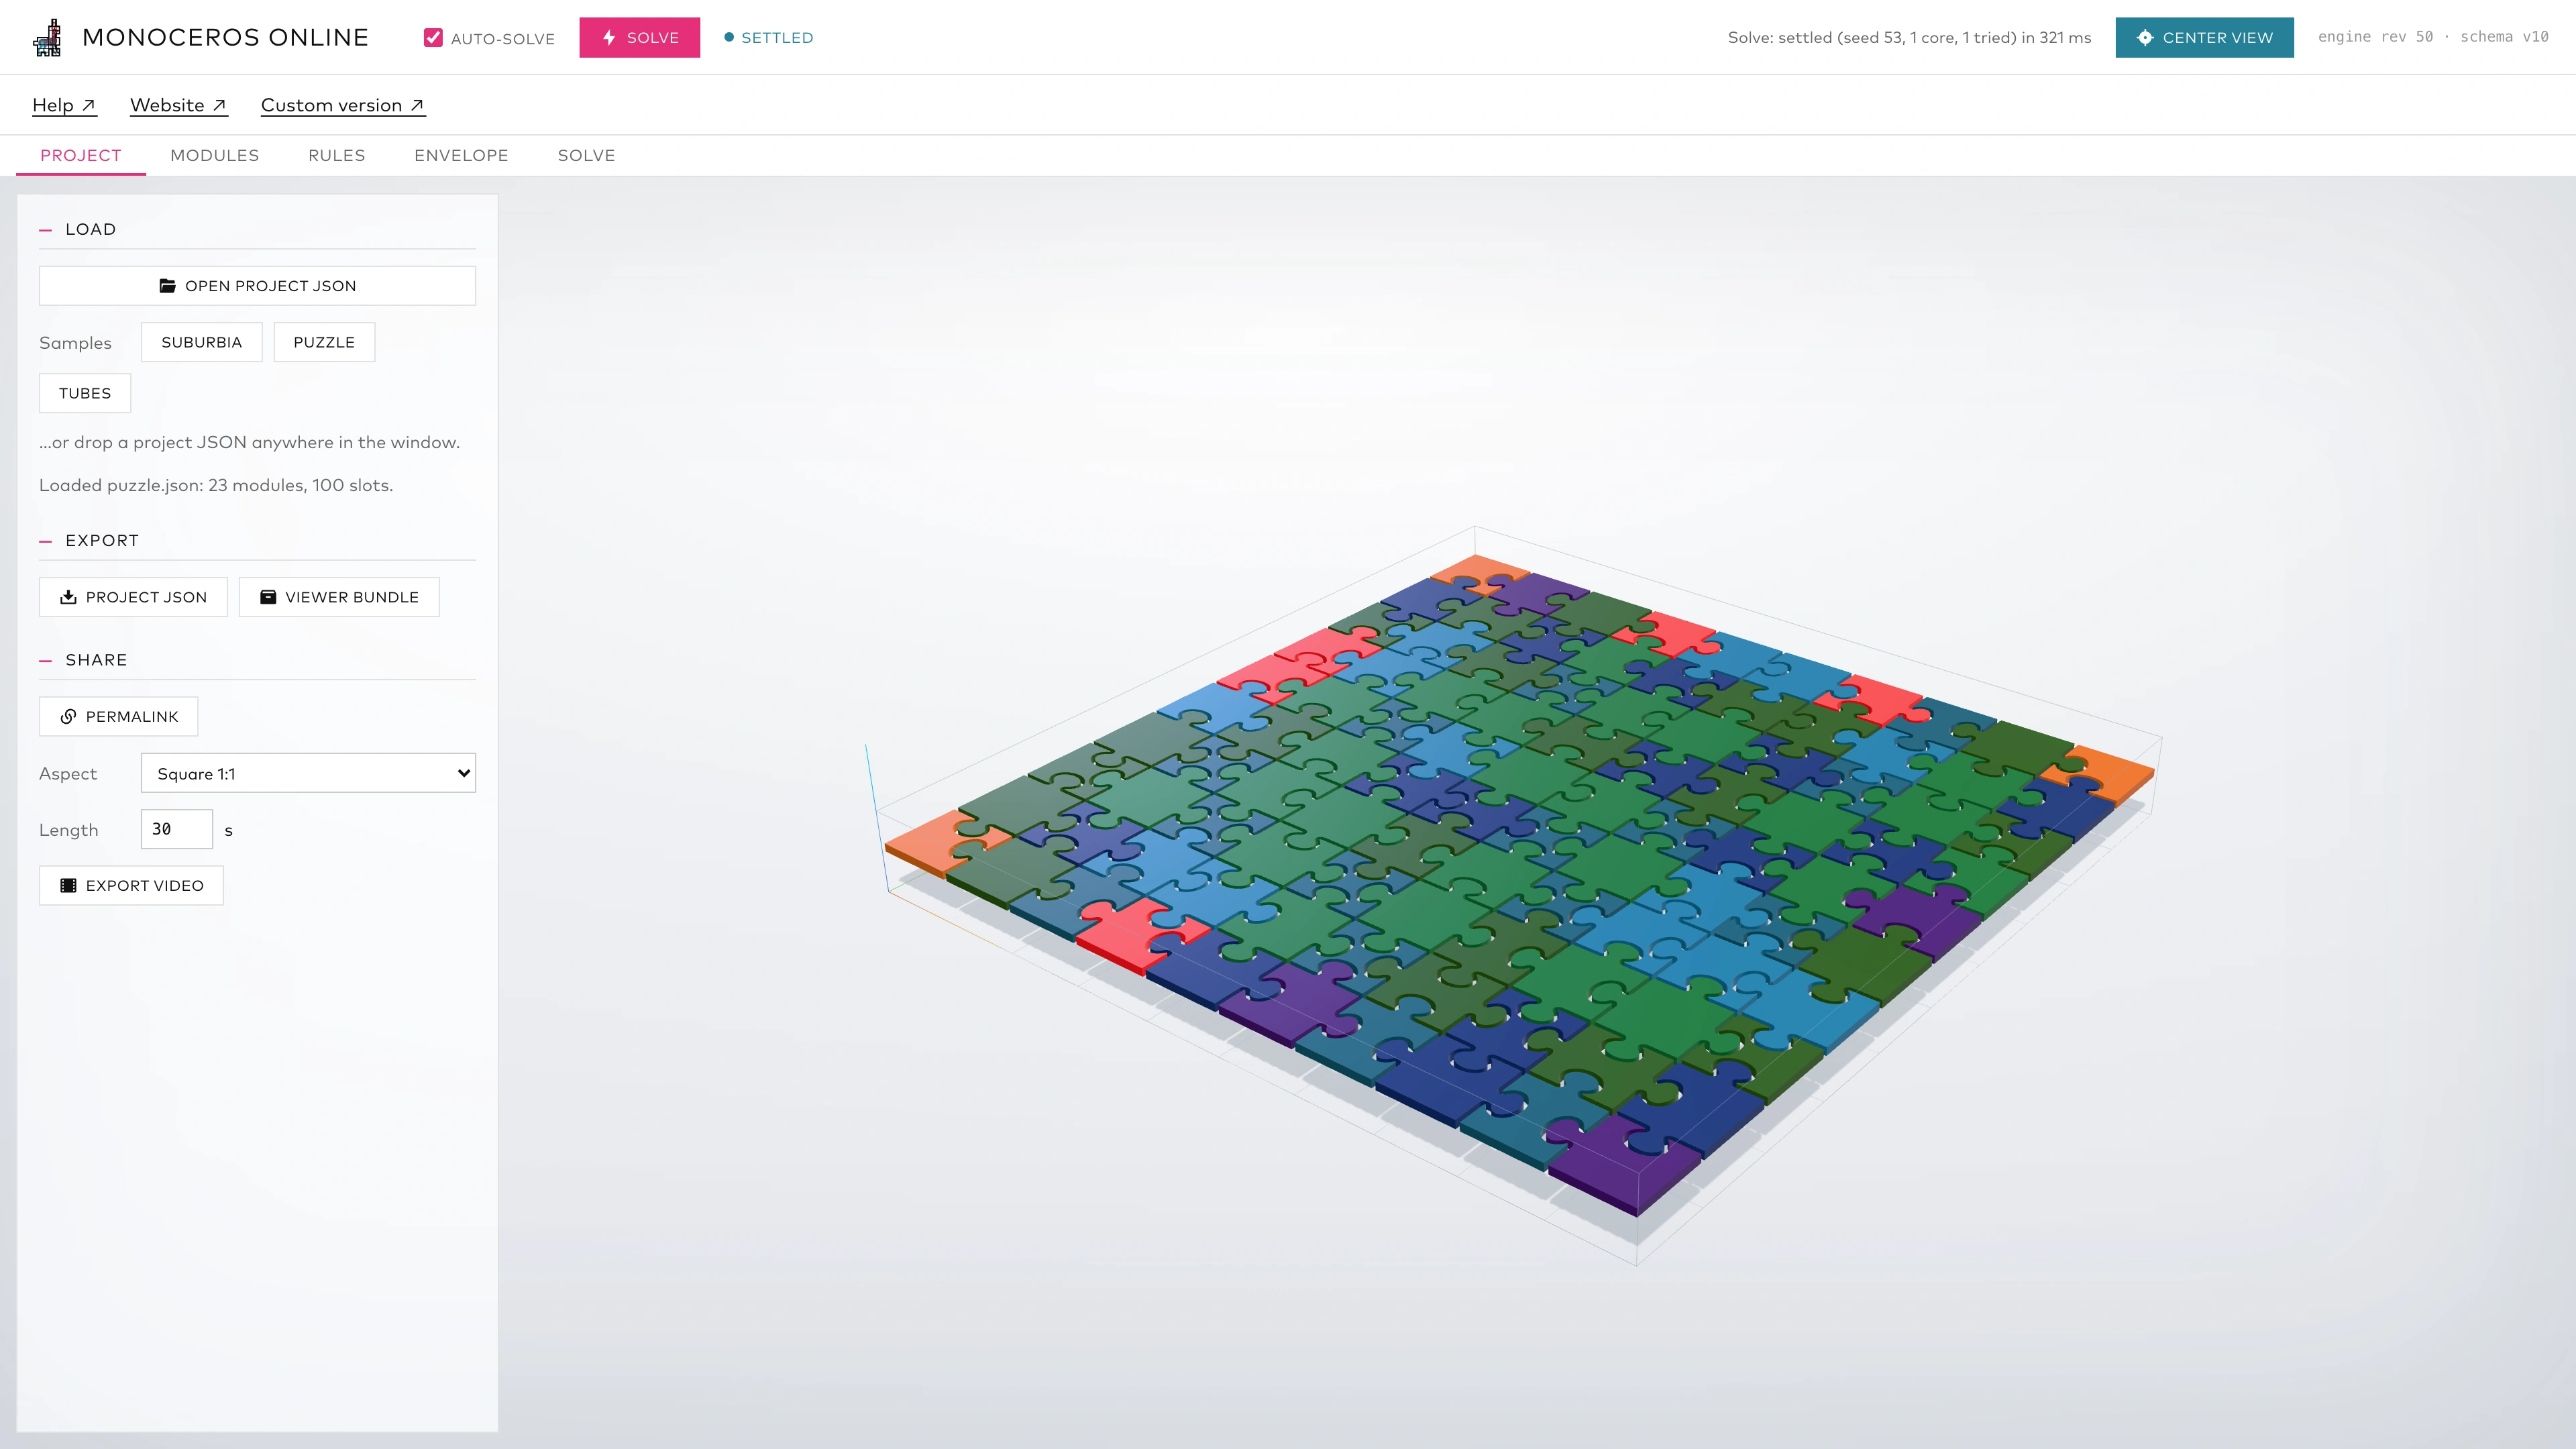
Task: Load the Tubes sample
Action: click(85, 393)
